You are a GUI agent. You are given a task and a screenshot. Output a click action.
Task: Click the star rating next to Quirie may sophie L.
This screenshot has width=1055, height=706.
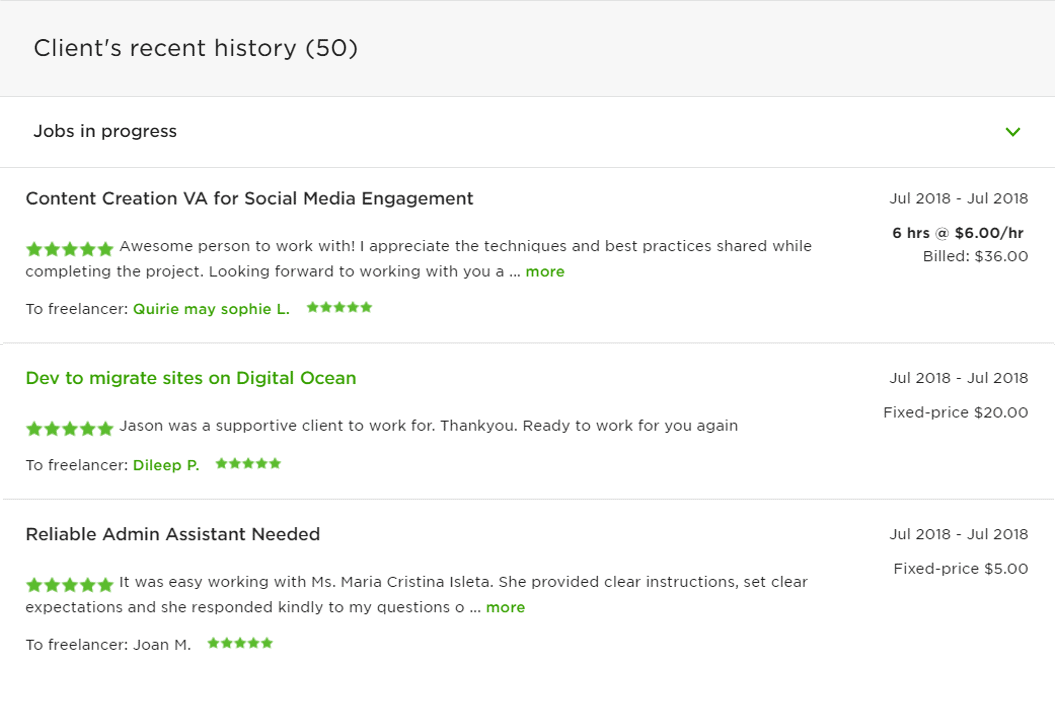point(339,308)
